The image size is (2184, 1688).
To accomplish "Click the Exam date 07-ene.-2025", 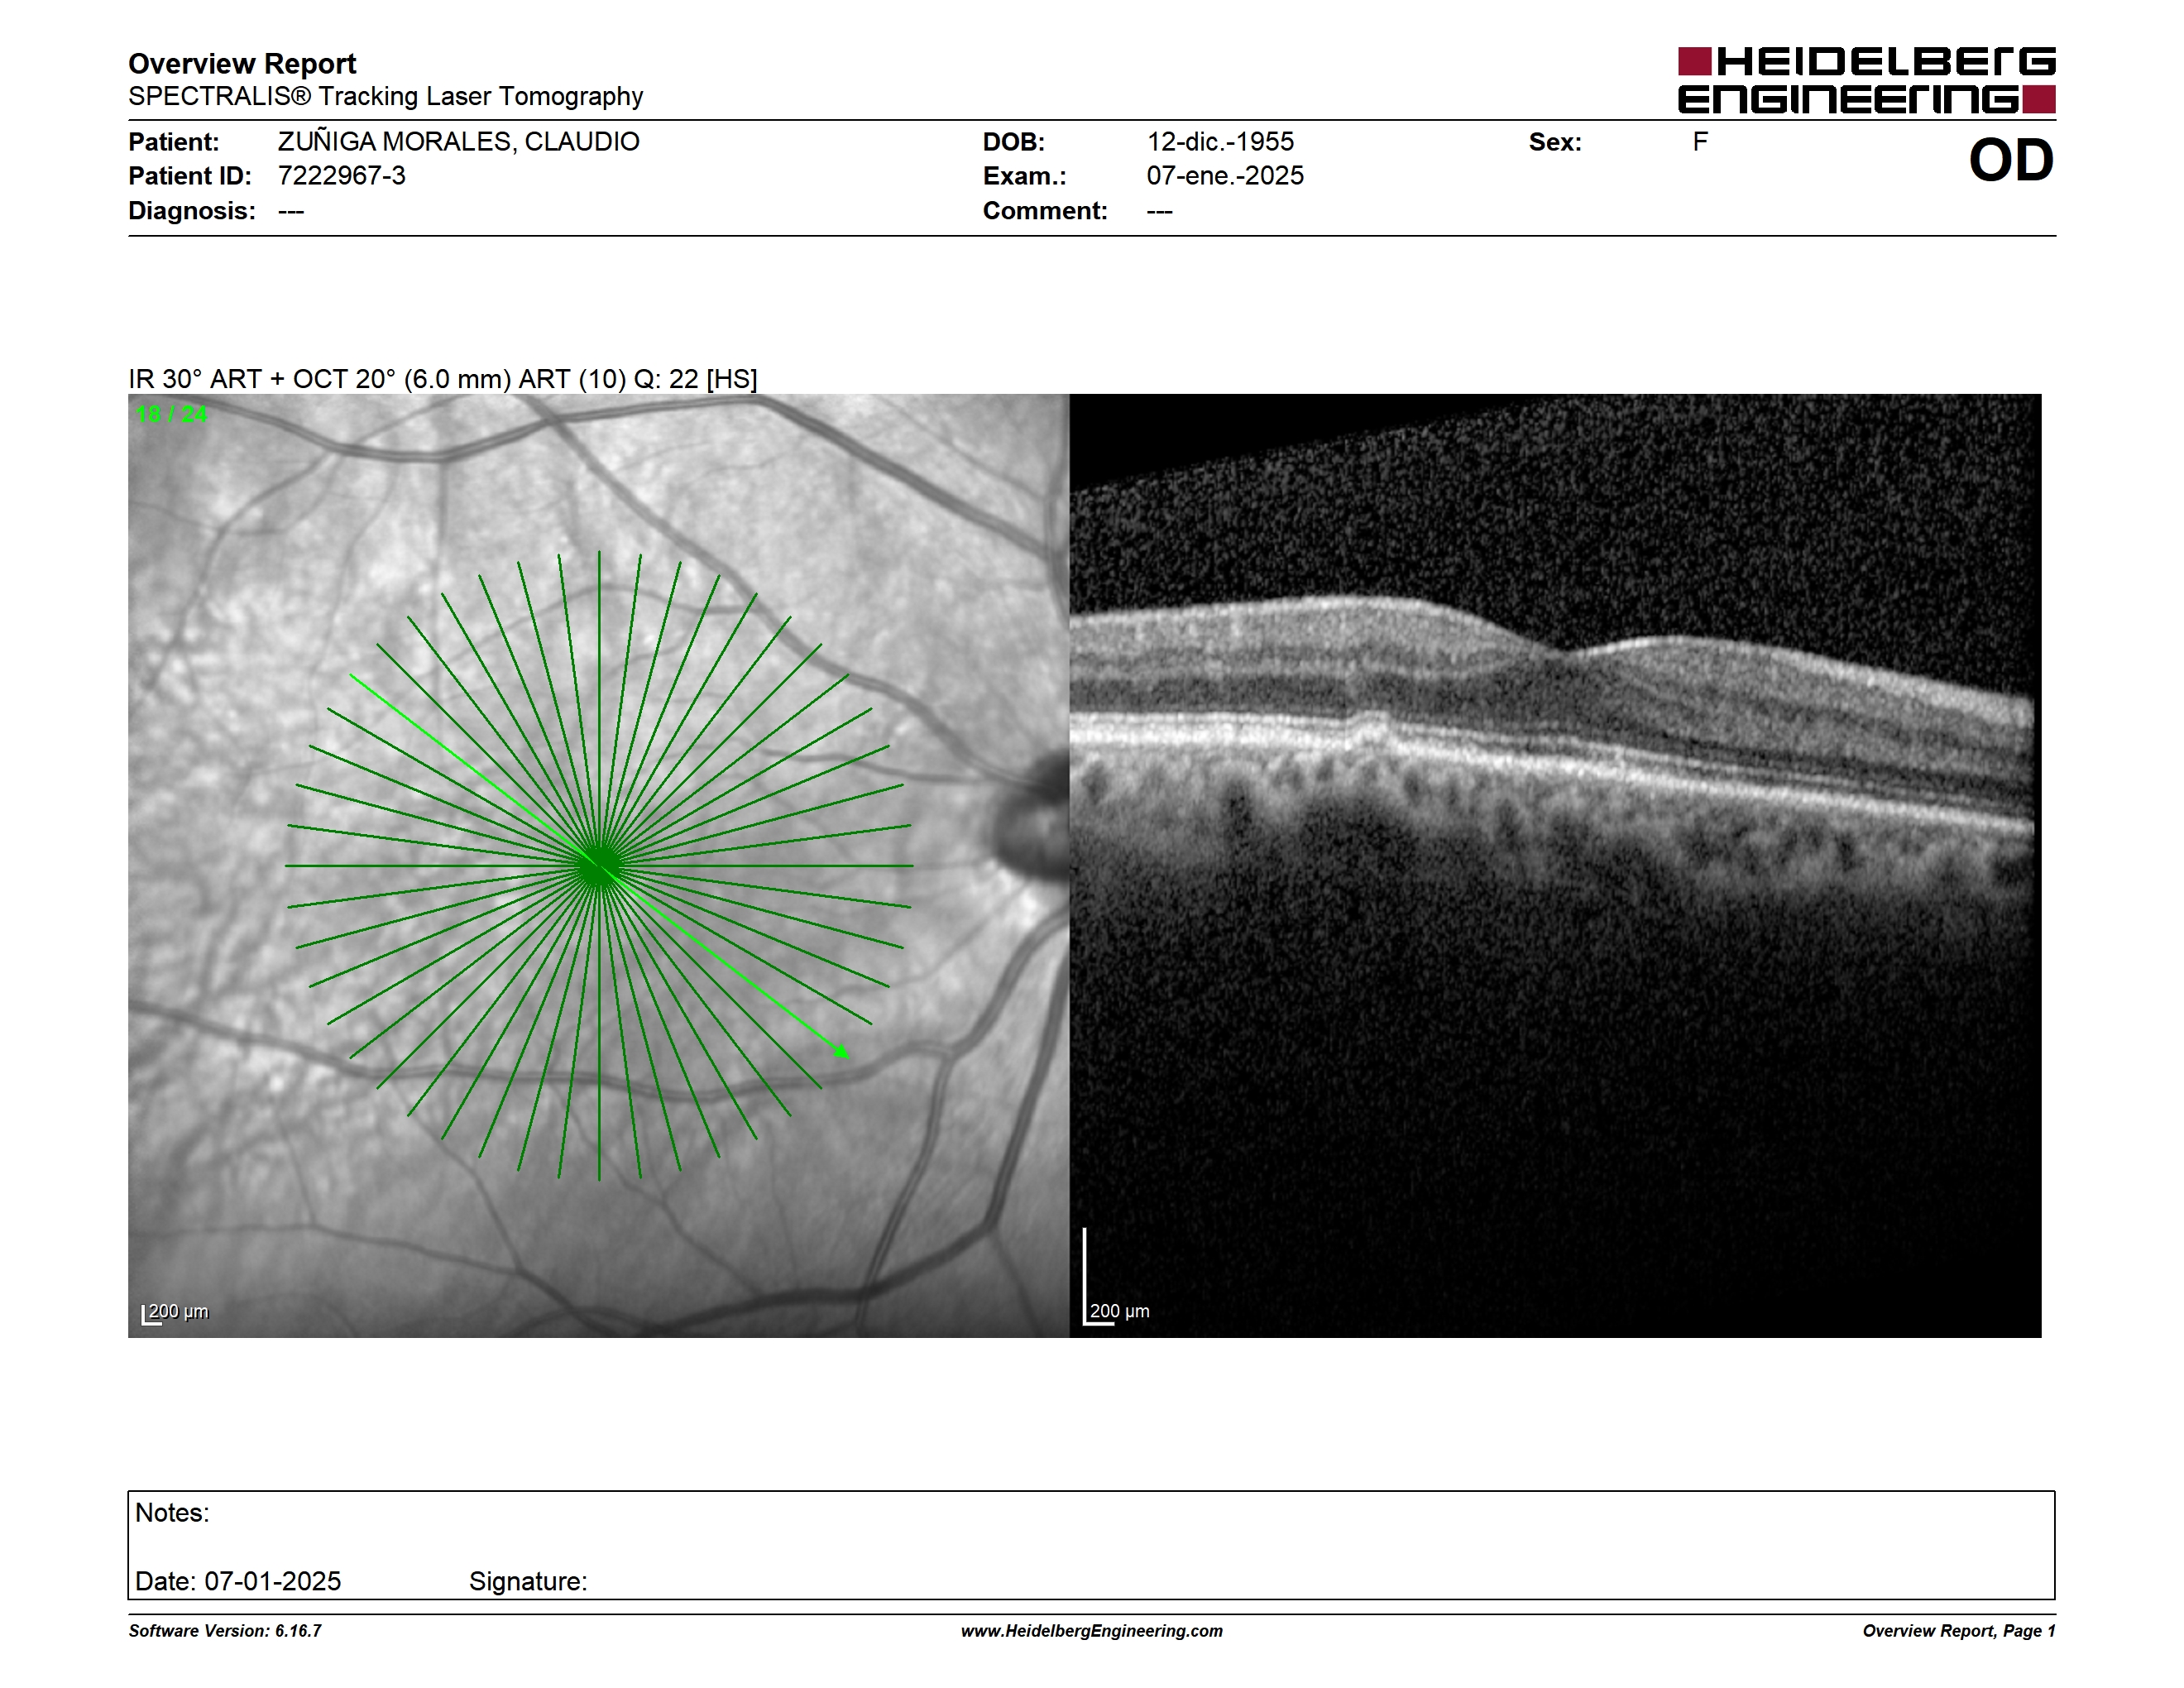I will tap(1225, 176).
